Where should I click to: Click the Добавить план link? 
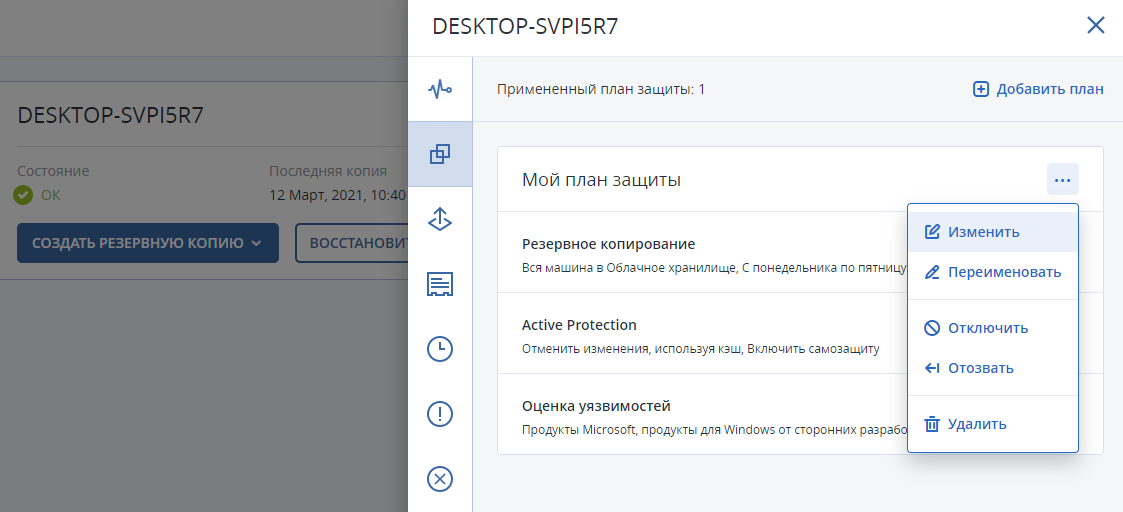tap(1038, 90)
